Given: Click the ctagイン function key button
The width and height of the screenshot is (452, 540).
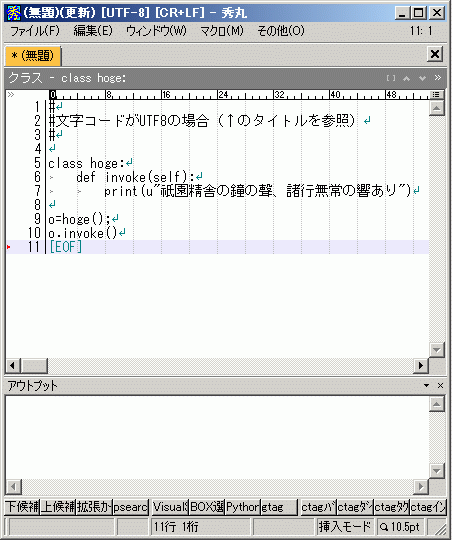Looking at the screenshot, I should pos(428,507).
